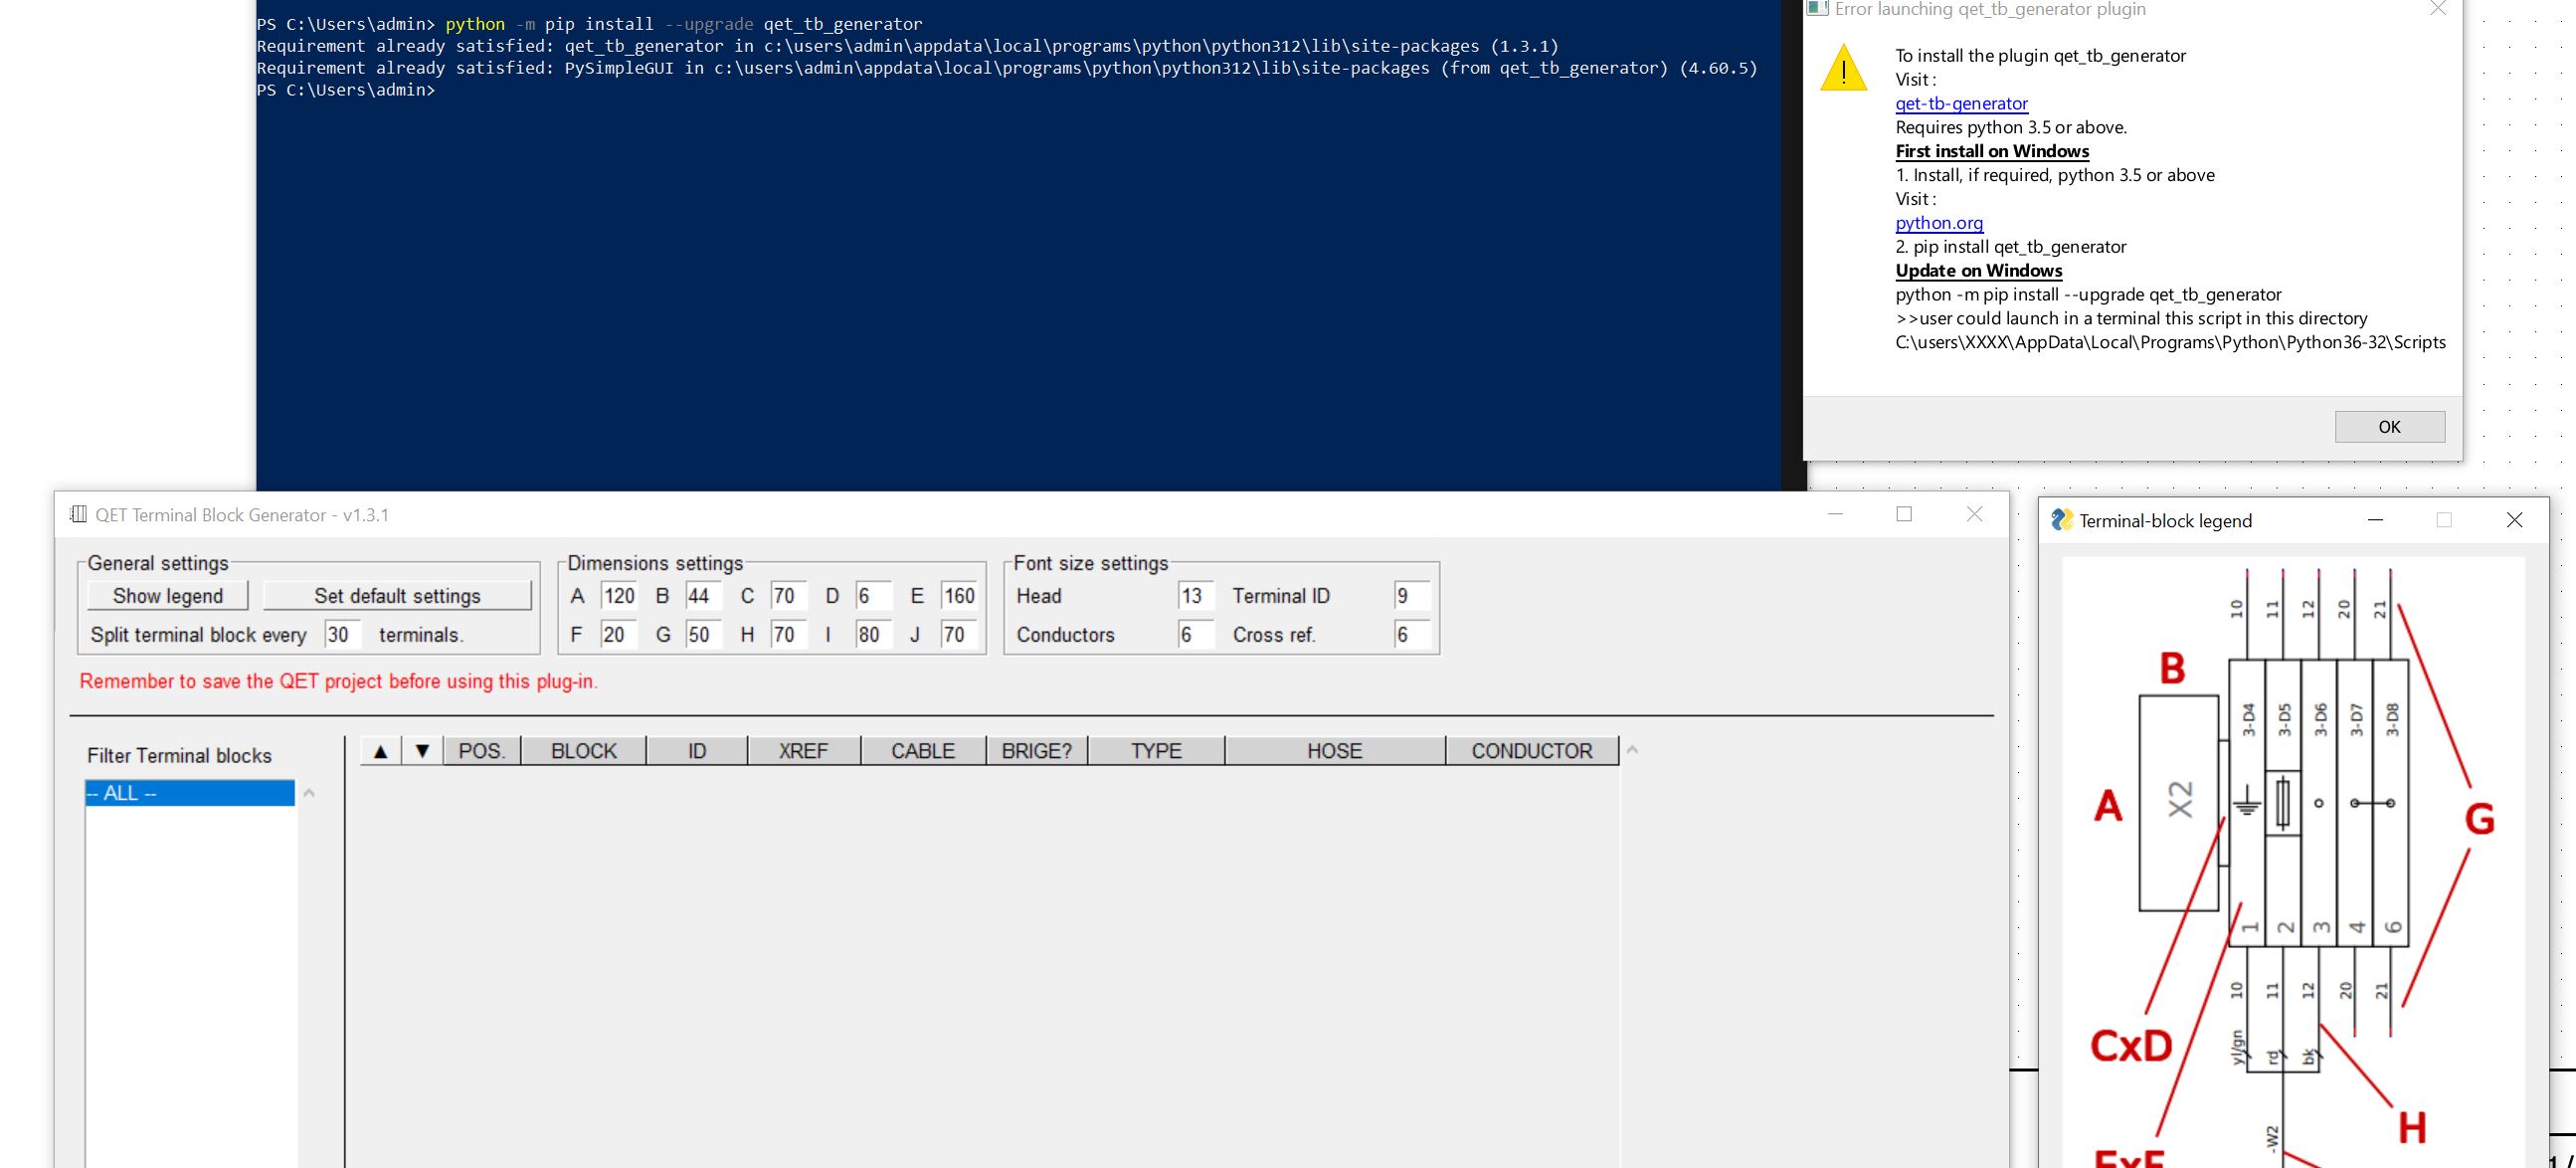Maximize the QET Terminal Block Generator window
The height and width of the screenshot is (1168, 2576).
[1904, 514]
